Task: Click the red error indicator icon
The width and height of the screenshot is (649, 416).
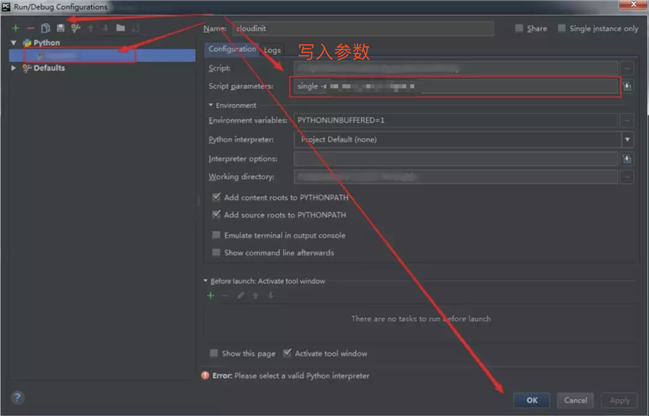Action: pos(205,375)
